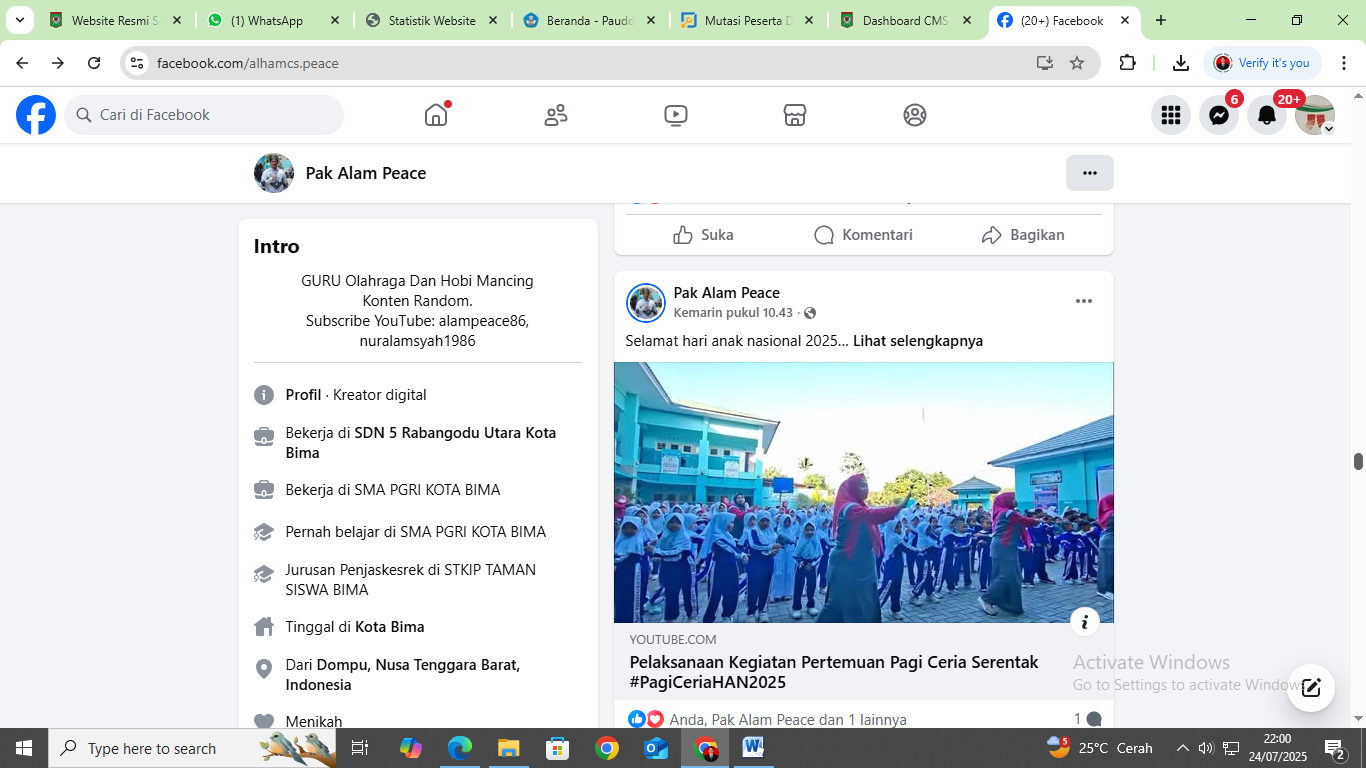This screenshot has height=768, width=1366.
Task: Click the Profil info icon in Intro
Action: coord(264,395)
